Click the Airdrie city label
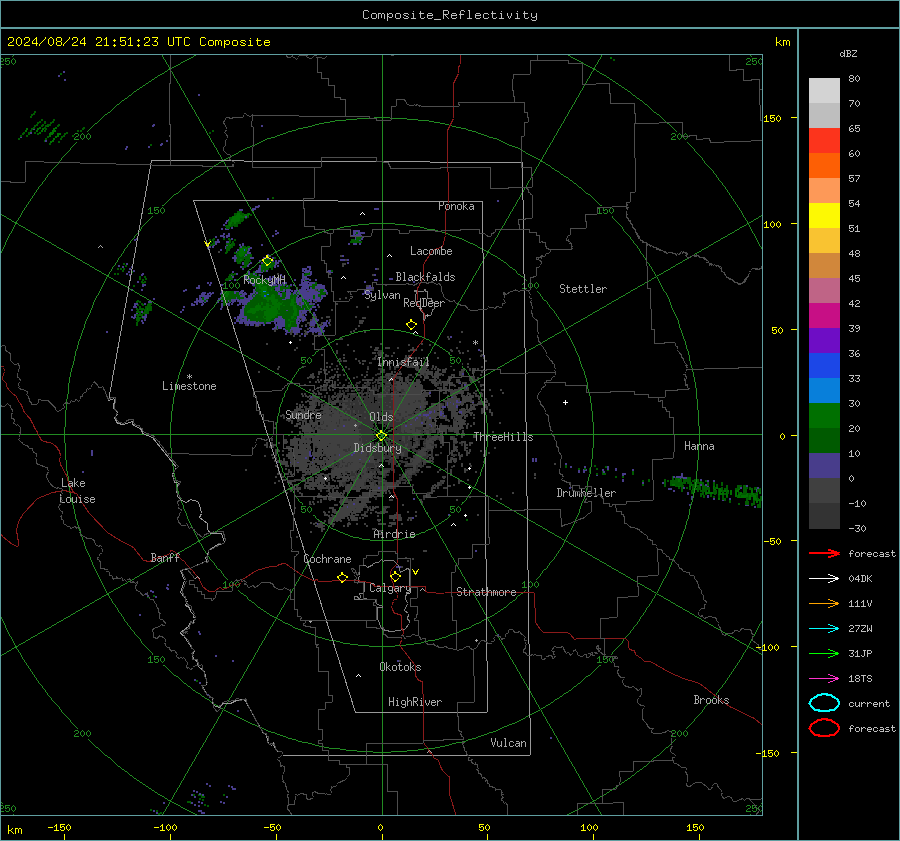 (394, 534)
